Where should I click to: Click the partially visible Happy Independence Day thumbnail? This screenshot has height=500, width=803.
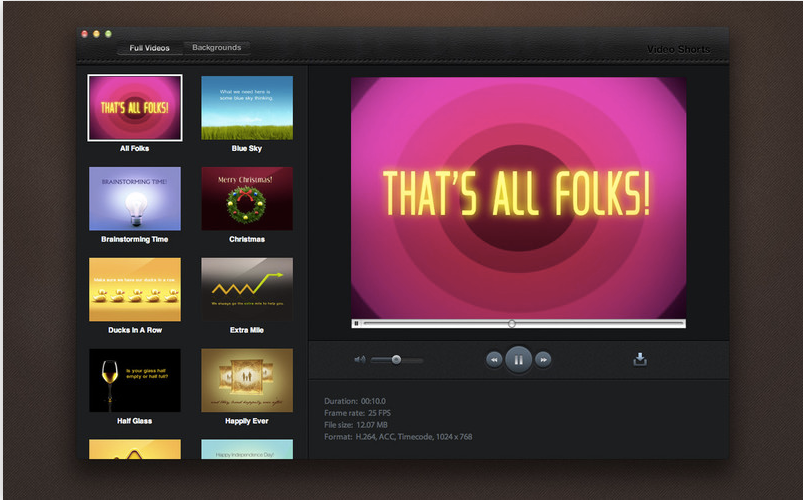point(247,449)
